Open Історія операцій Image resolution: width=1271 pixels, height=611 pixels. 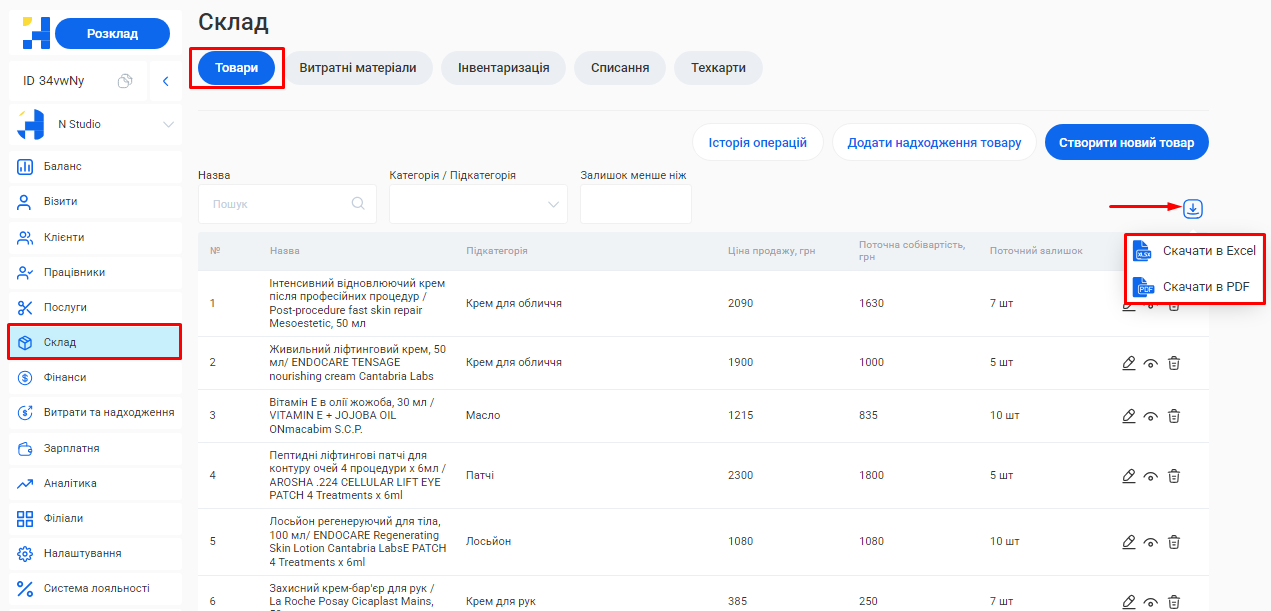tap(757, 143)
